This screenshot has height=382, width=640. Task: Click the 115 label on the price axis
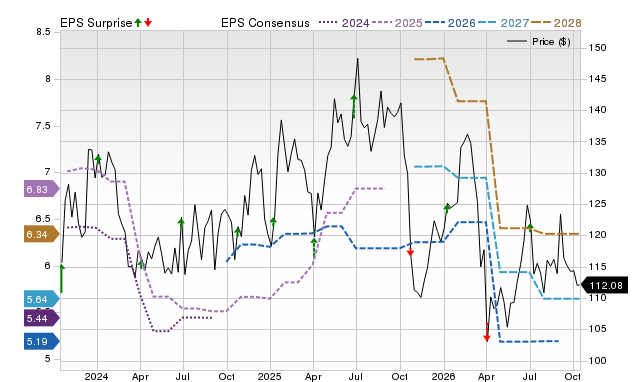(x=598, y=267)
